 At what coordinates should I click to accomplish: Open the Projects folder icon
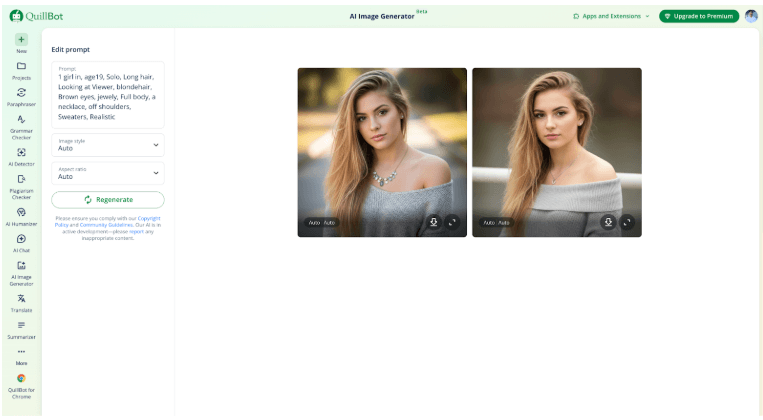pos(21,66)
